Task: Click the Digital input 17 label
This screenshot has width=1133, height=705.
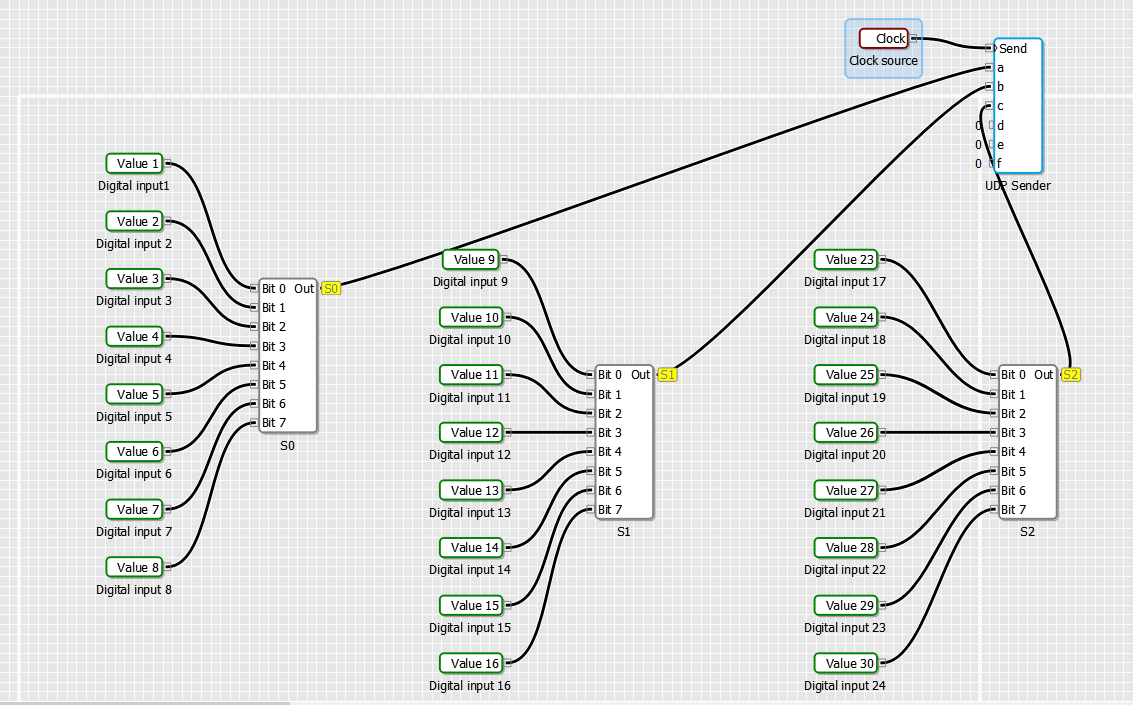Action: pos(845,282)
